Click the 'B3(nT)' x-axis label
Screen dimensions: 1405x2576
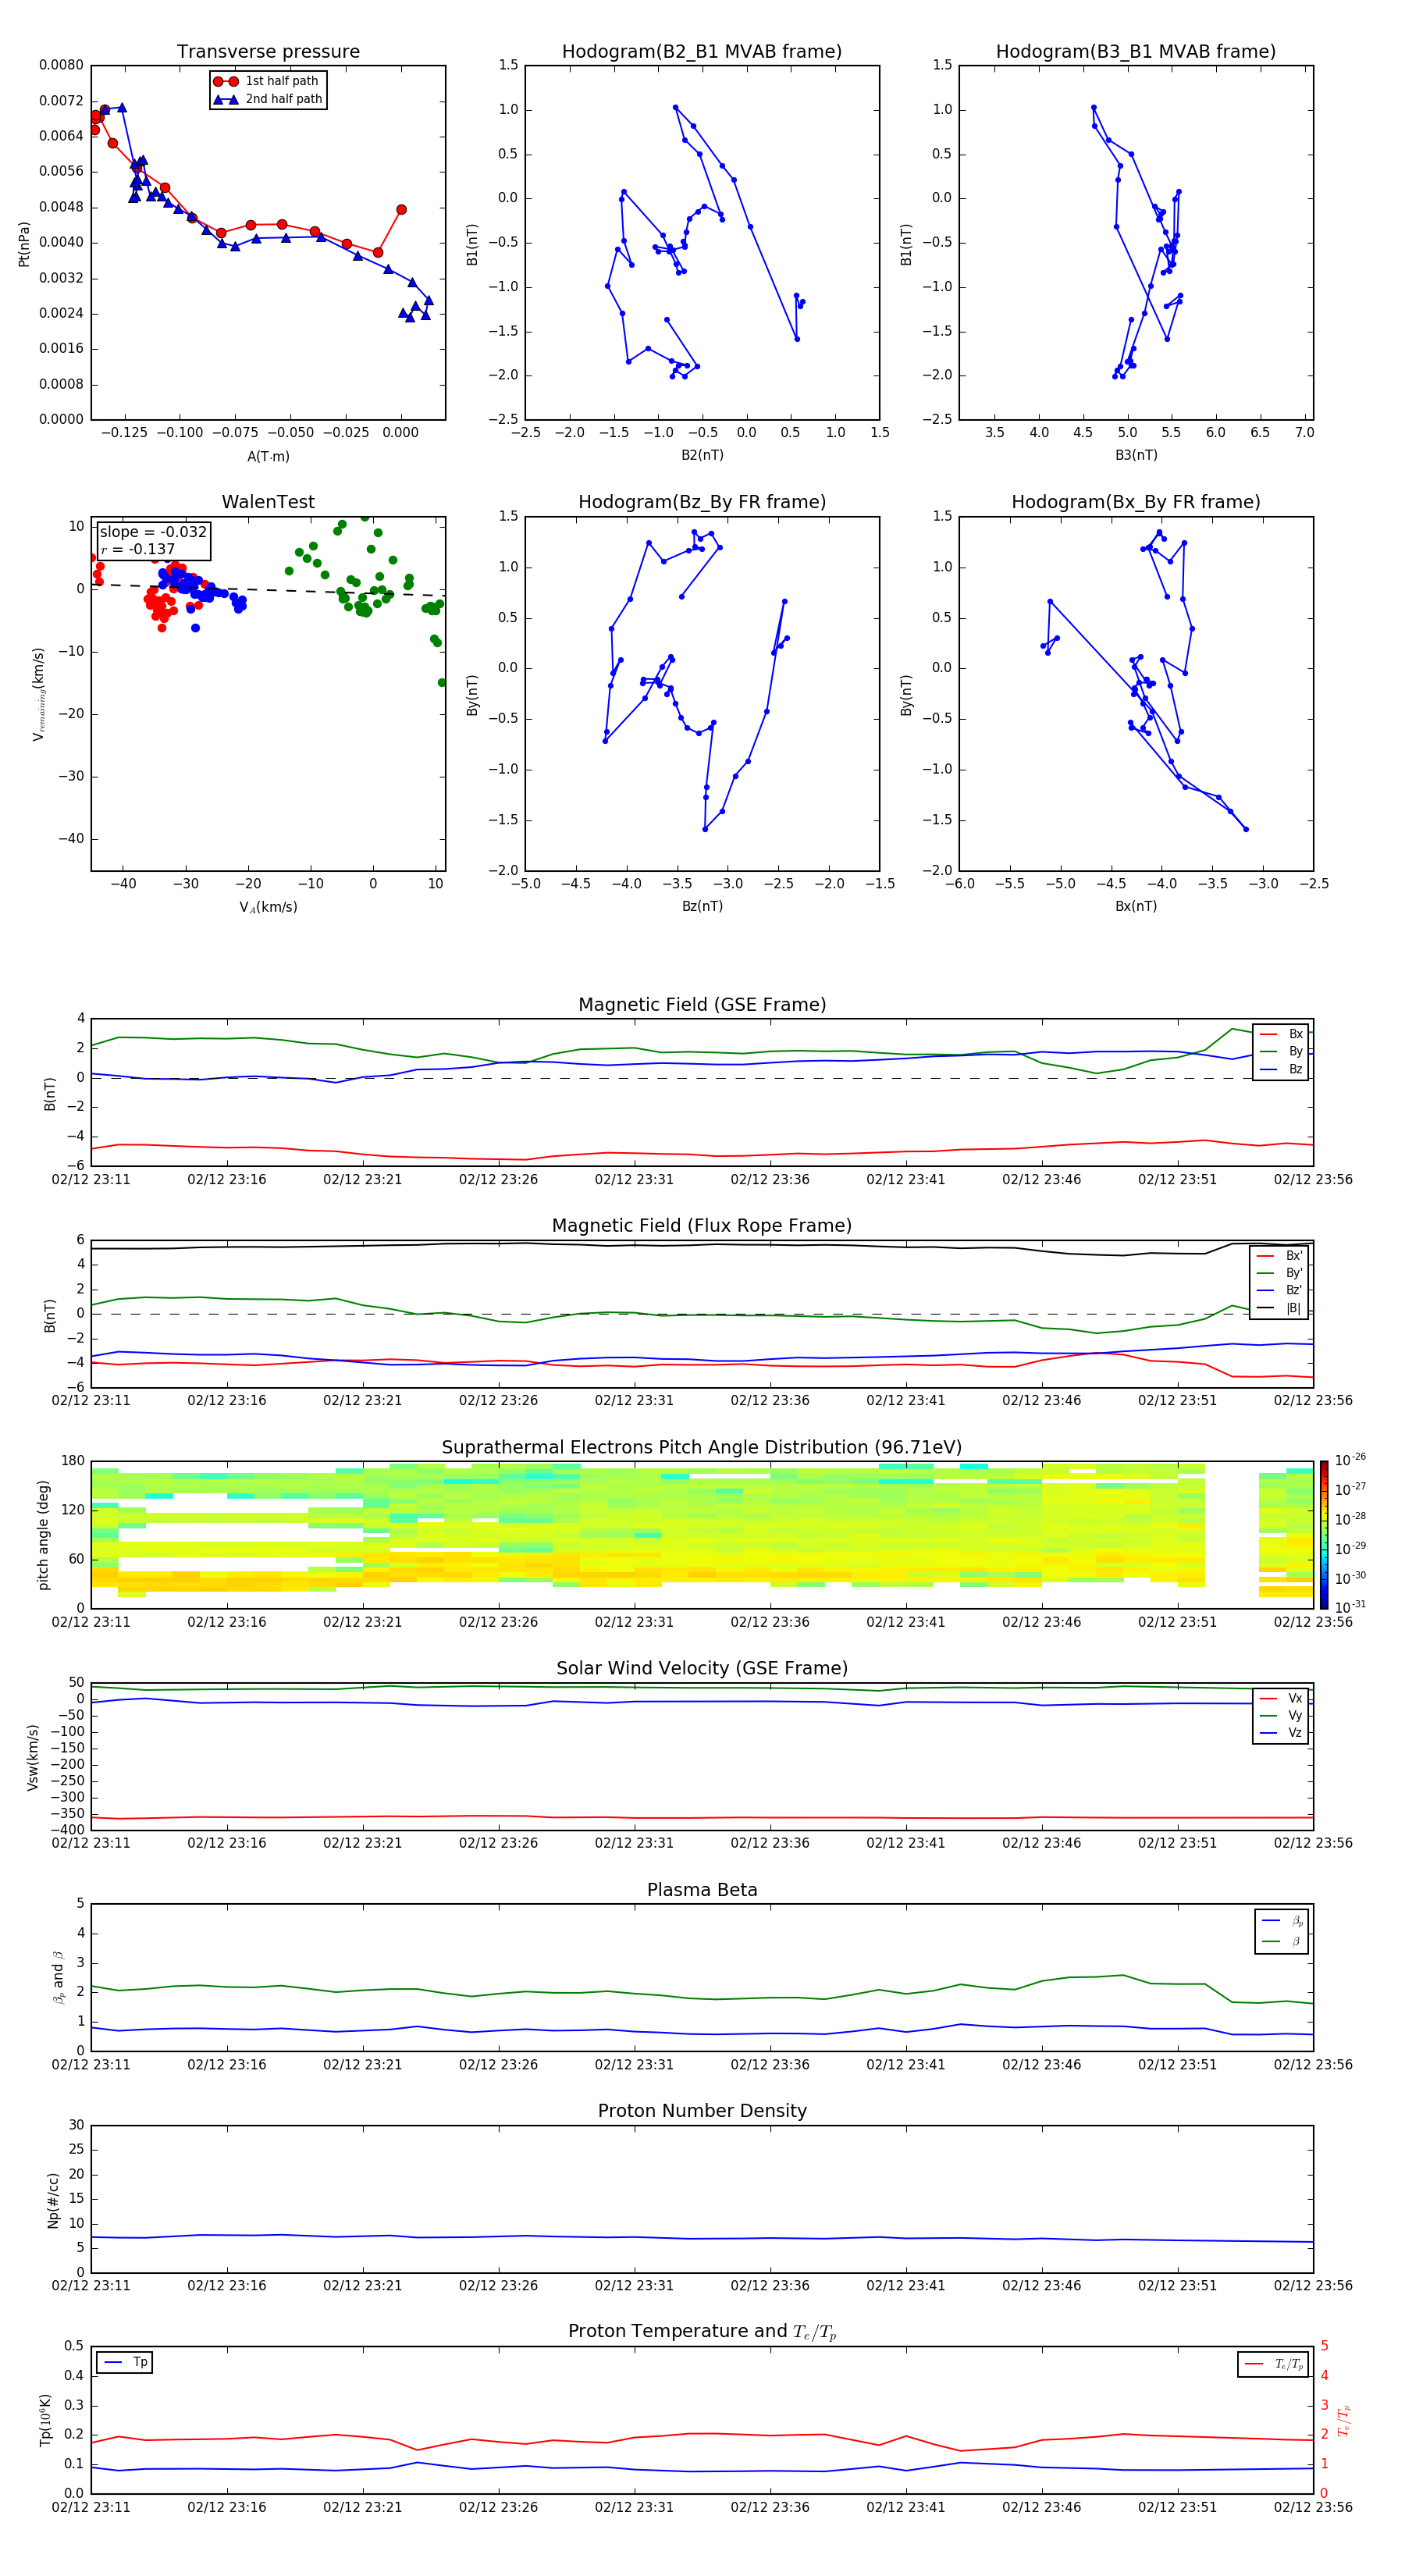pos(1136,455)
